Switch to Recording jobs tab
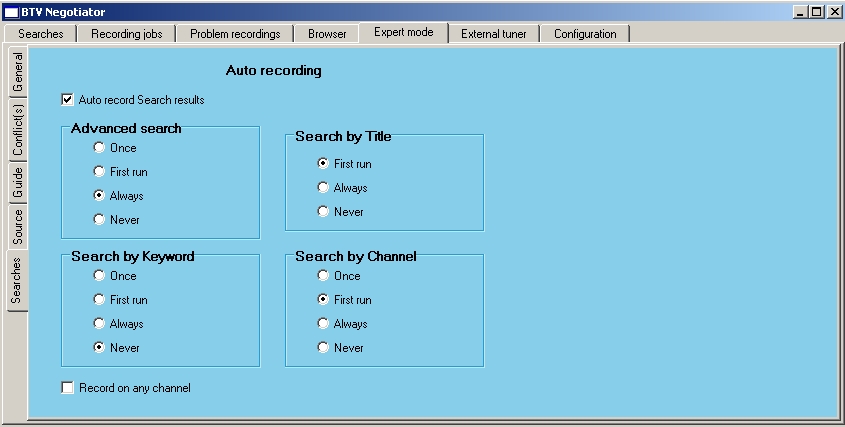The height and width of the screenshot is (427, 845). point(127,33)
